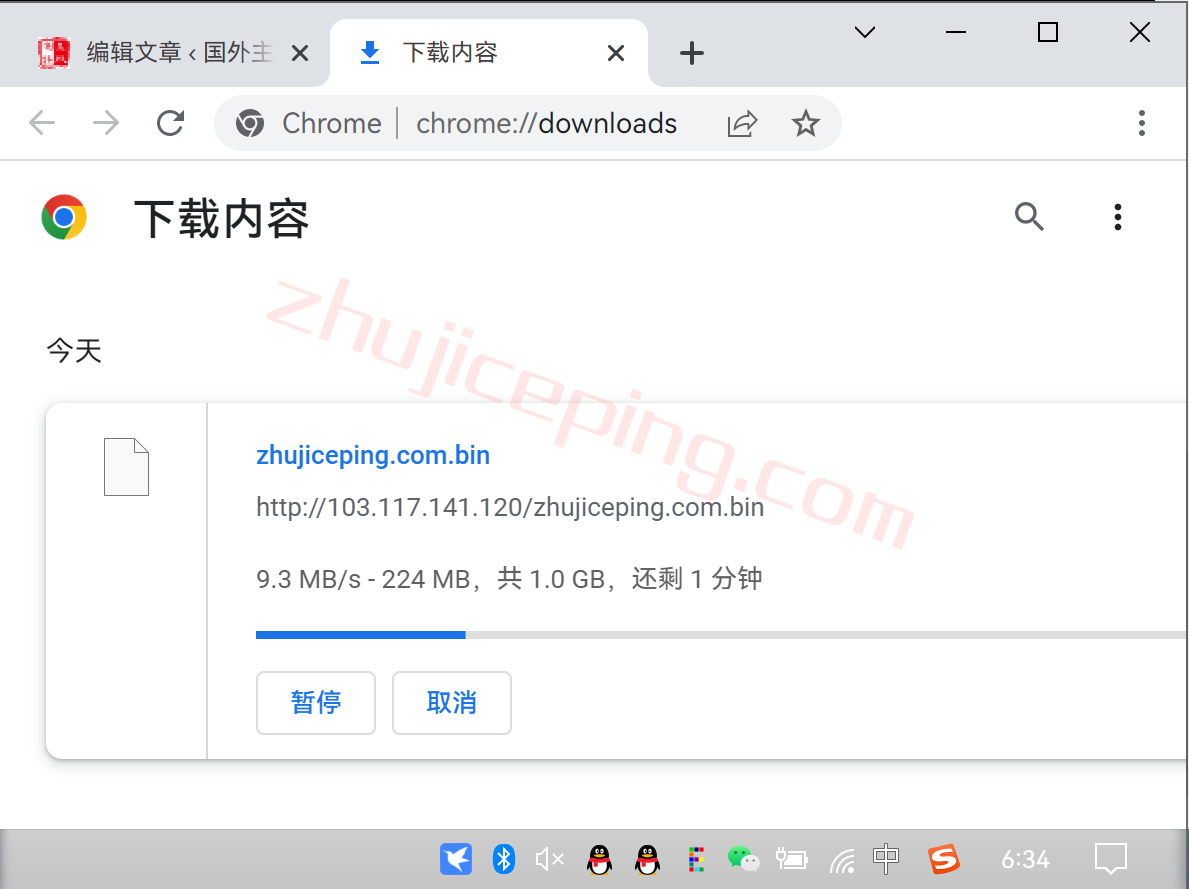1189x889 pixels.
Task: Check the battery power tray icon
Action: tap(792, 859)
